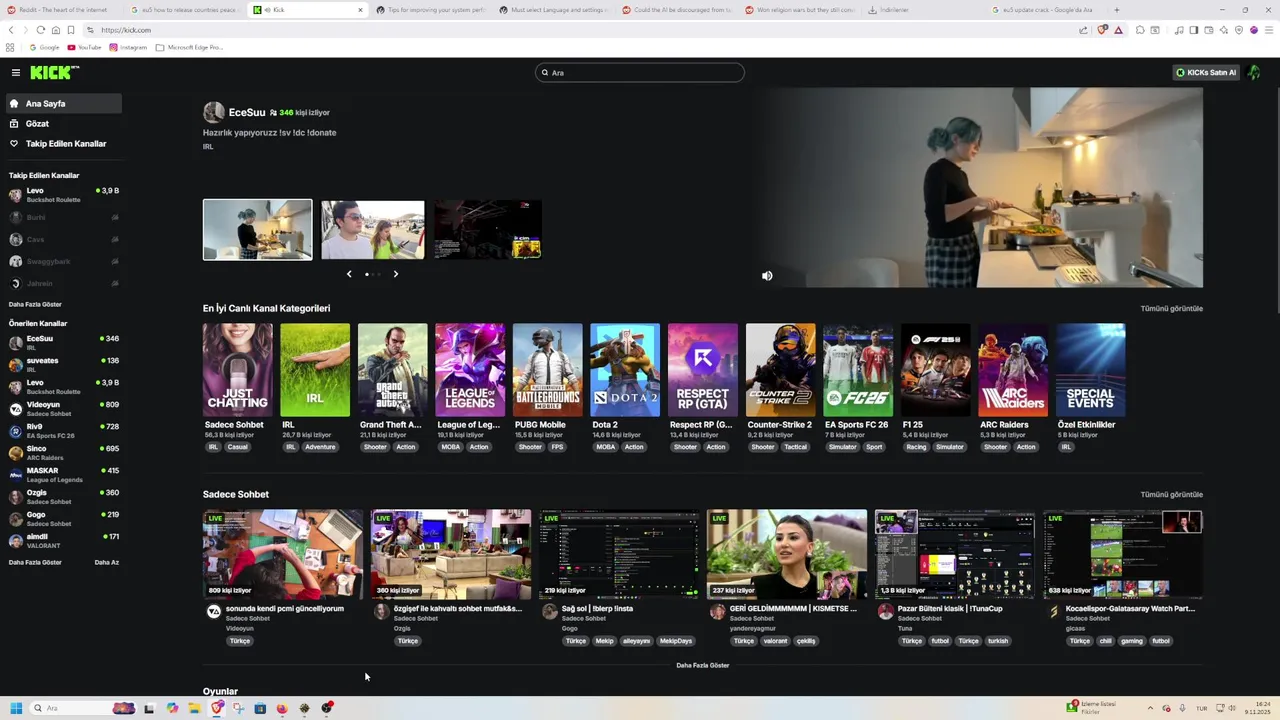Open EA Sports FC 26 category cover

(858, 369)
